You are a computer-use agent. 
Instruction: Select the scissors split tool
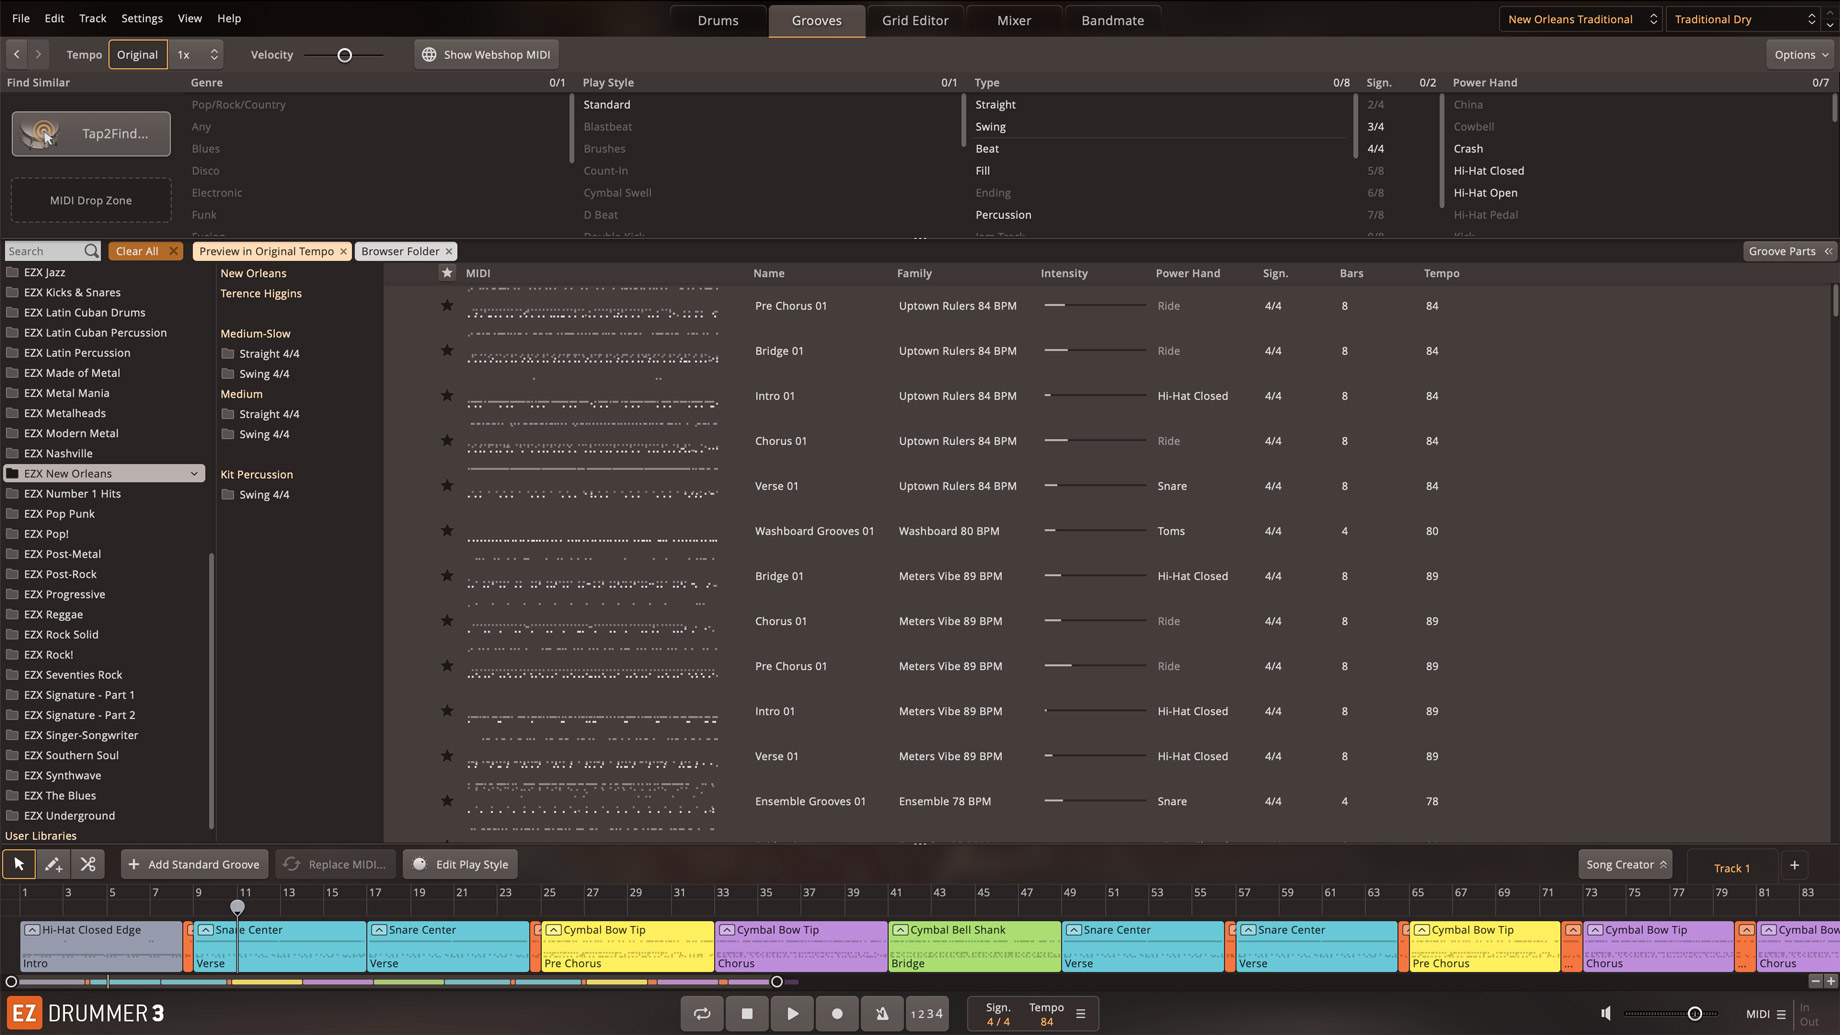(x=88, y=864)
